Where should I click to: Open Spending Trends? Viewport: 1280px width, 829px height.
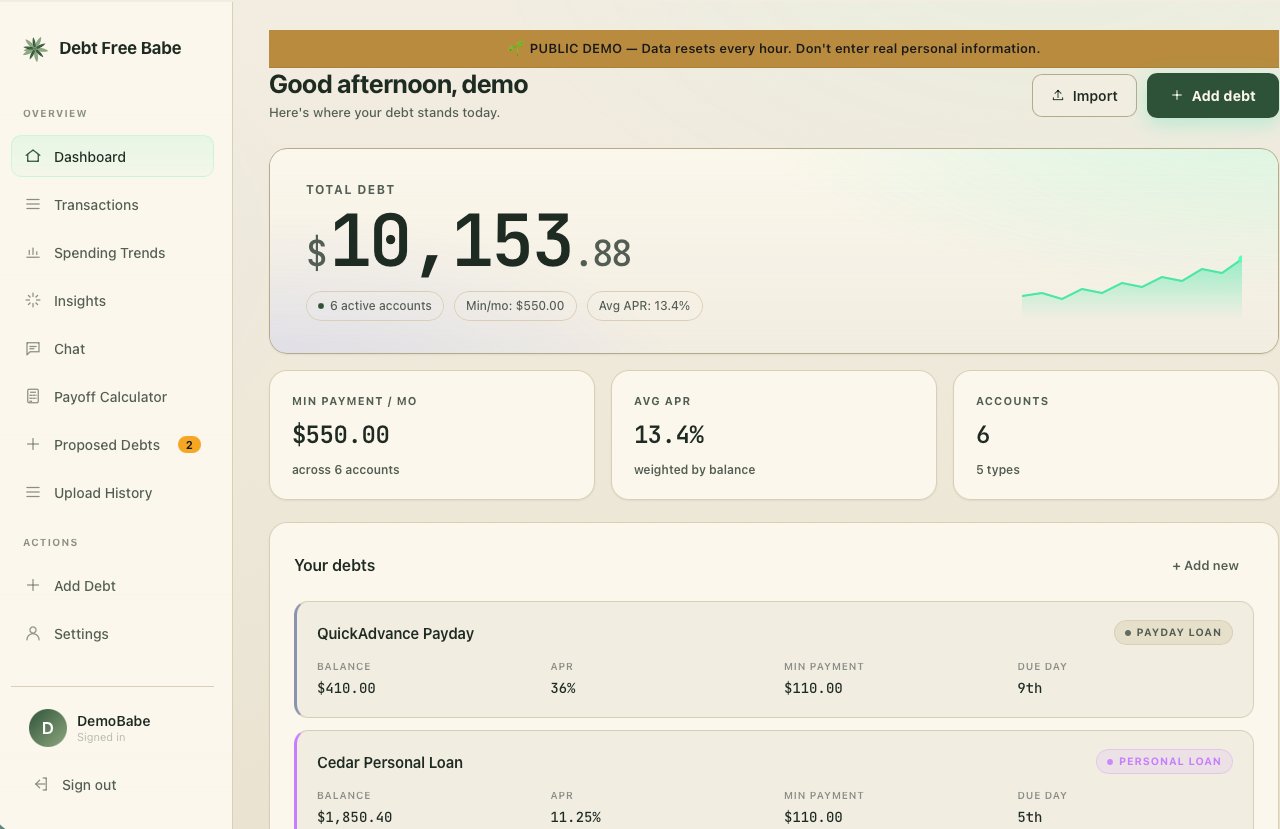[x=112, y=252]
